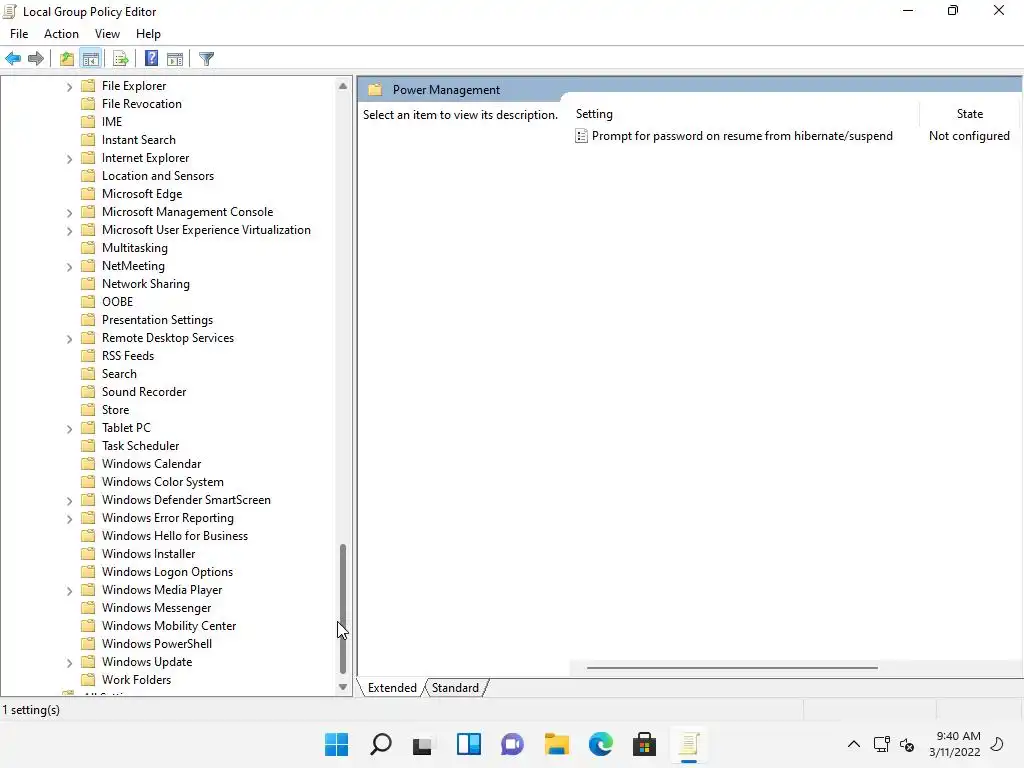Open the File menu
This screenshot has height=768, width=1024.
[x=19, y=34]
